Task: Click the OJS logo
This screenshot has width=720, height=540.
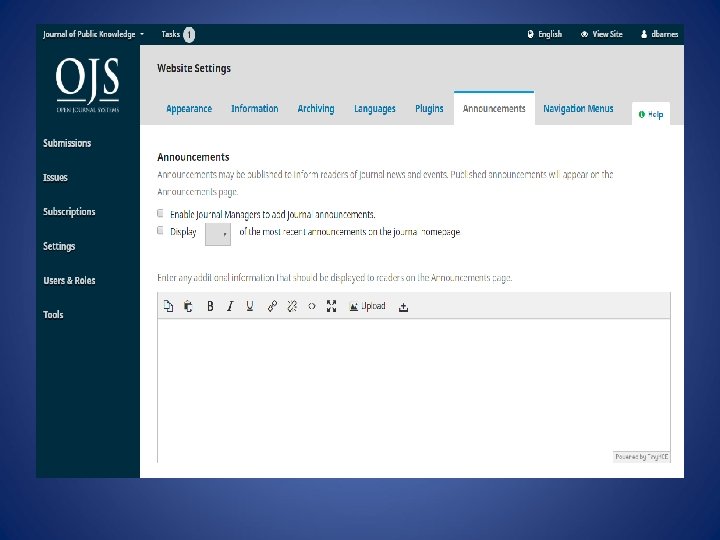Action: (x=88, y=84)
